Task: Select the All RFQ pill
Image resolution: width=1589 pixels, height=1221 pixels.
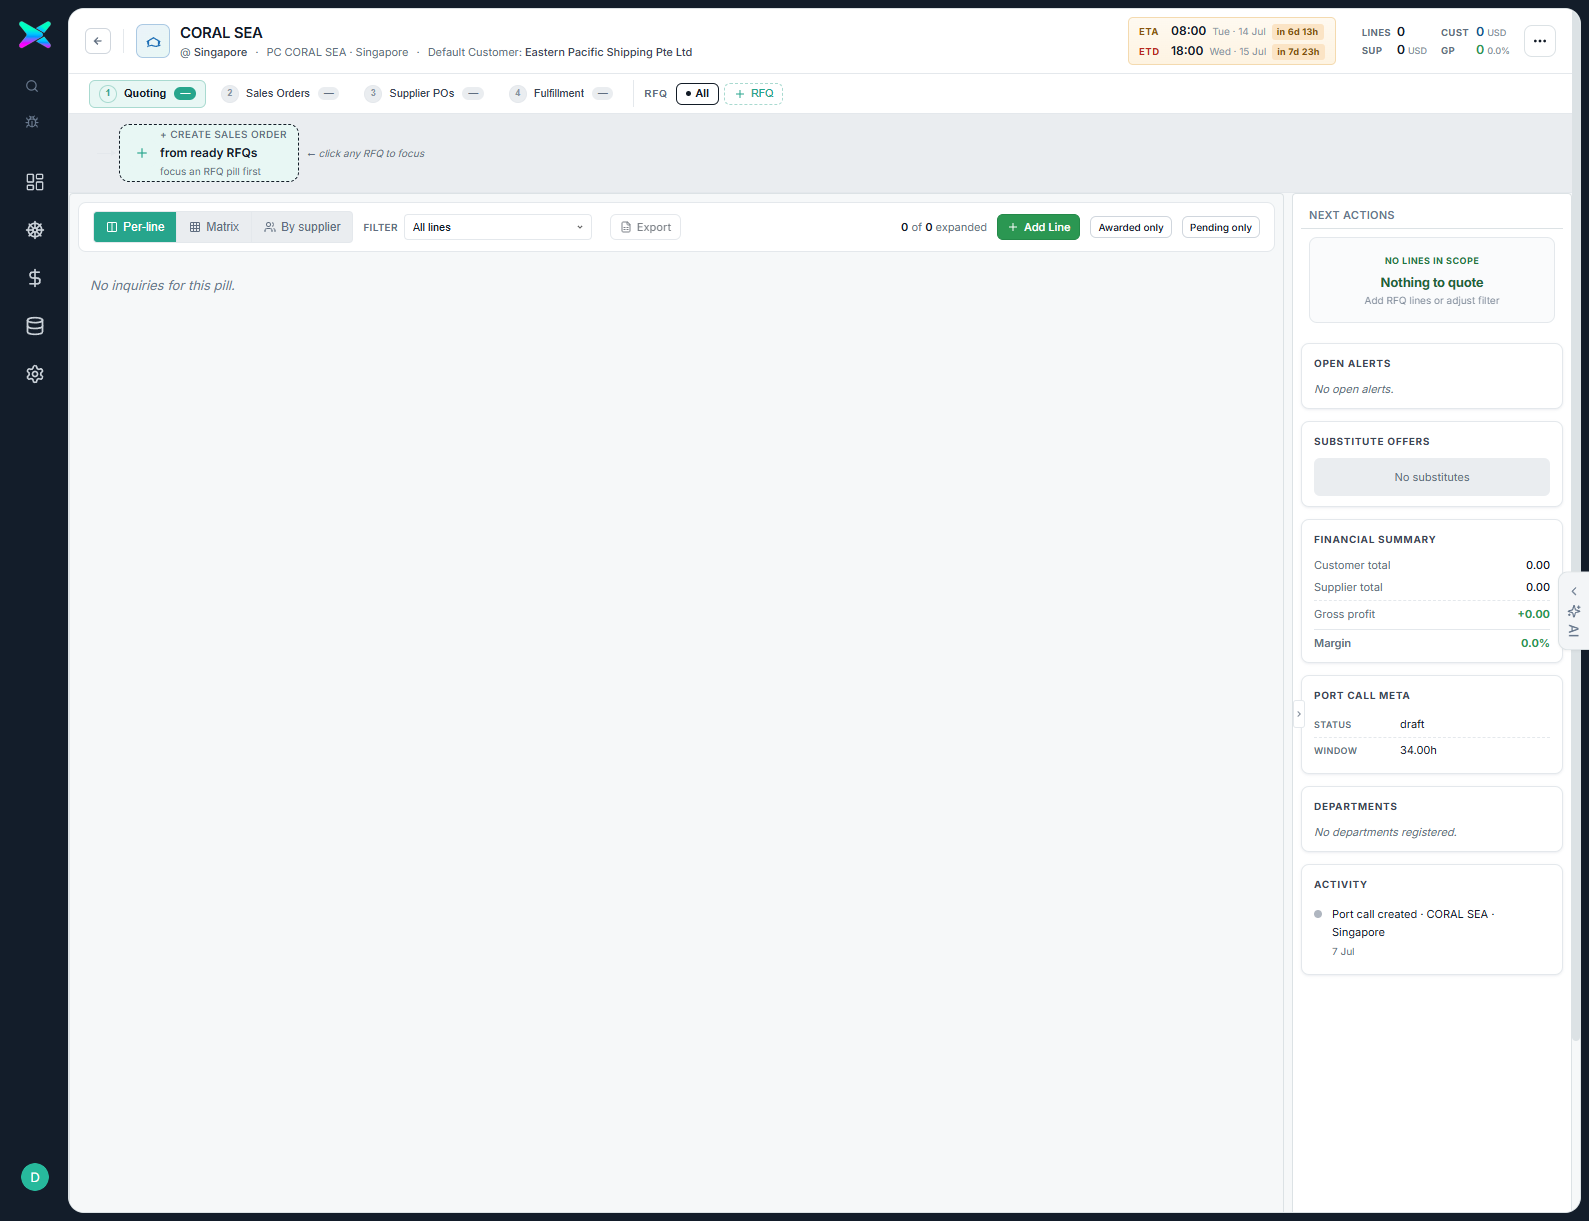Action: (x=697, y=94)
